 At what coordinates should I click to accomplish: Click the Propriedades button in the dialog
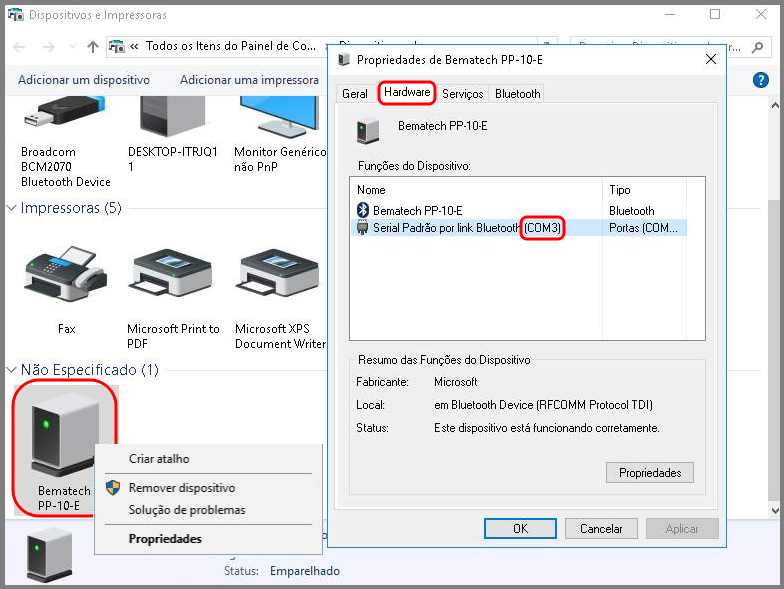[649, 473]
